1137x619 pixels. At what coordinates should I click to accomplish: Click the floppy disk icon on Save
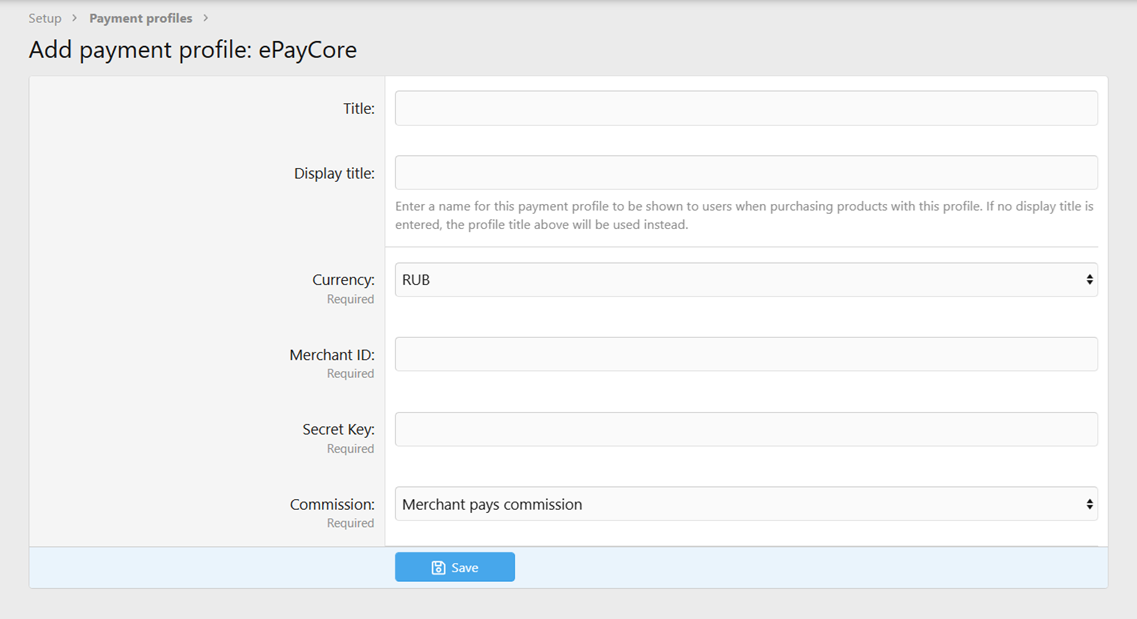coord(438,568)
